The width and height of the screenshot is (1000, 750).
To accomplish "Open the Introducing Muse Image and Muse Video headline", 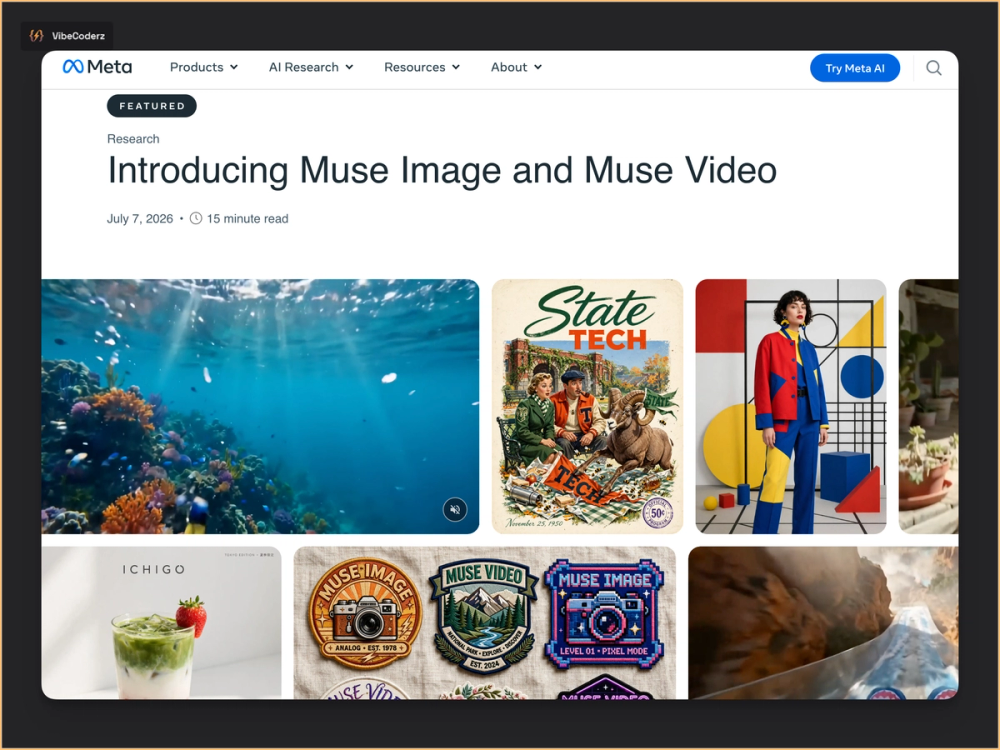I will (442, 170).
